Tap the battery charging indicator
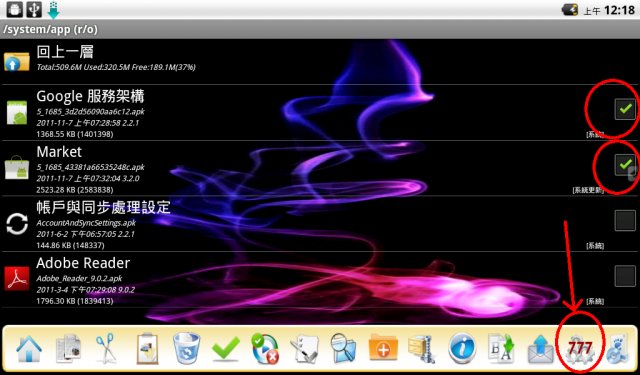The image size is (640, 375). [569, 9]
